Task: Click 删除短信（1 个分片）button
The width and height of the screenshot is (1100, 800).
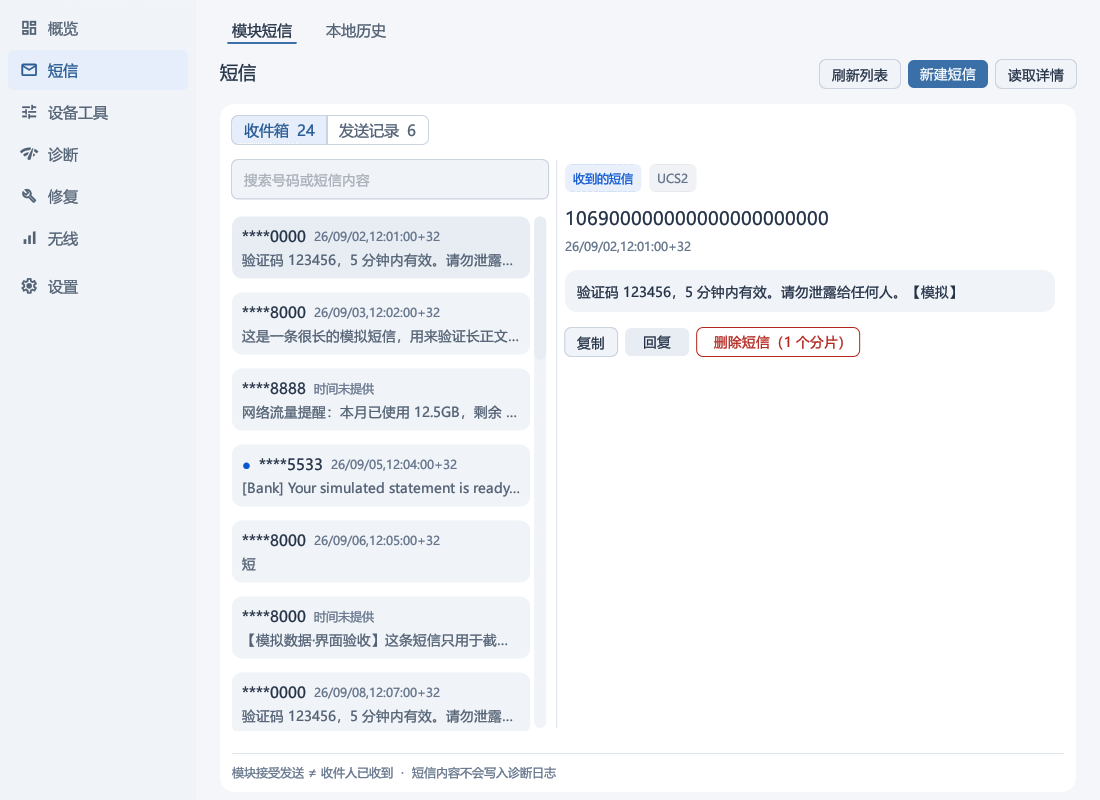Action: [778, 342]
